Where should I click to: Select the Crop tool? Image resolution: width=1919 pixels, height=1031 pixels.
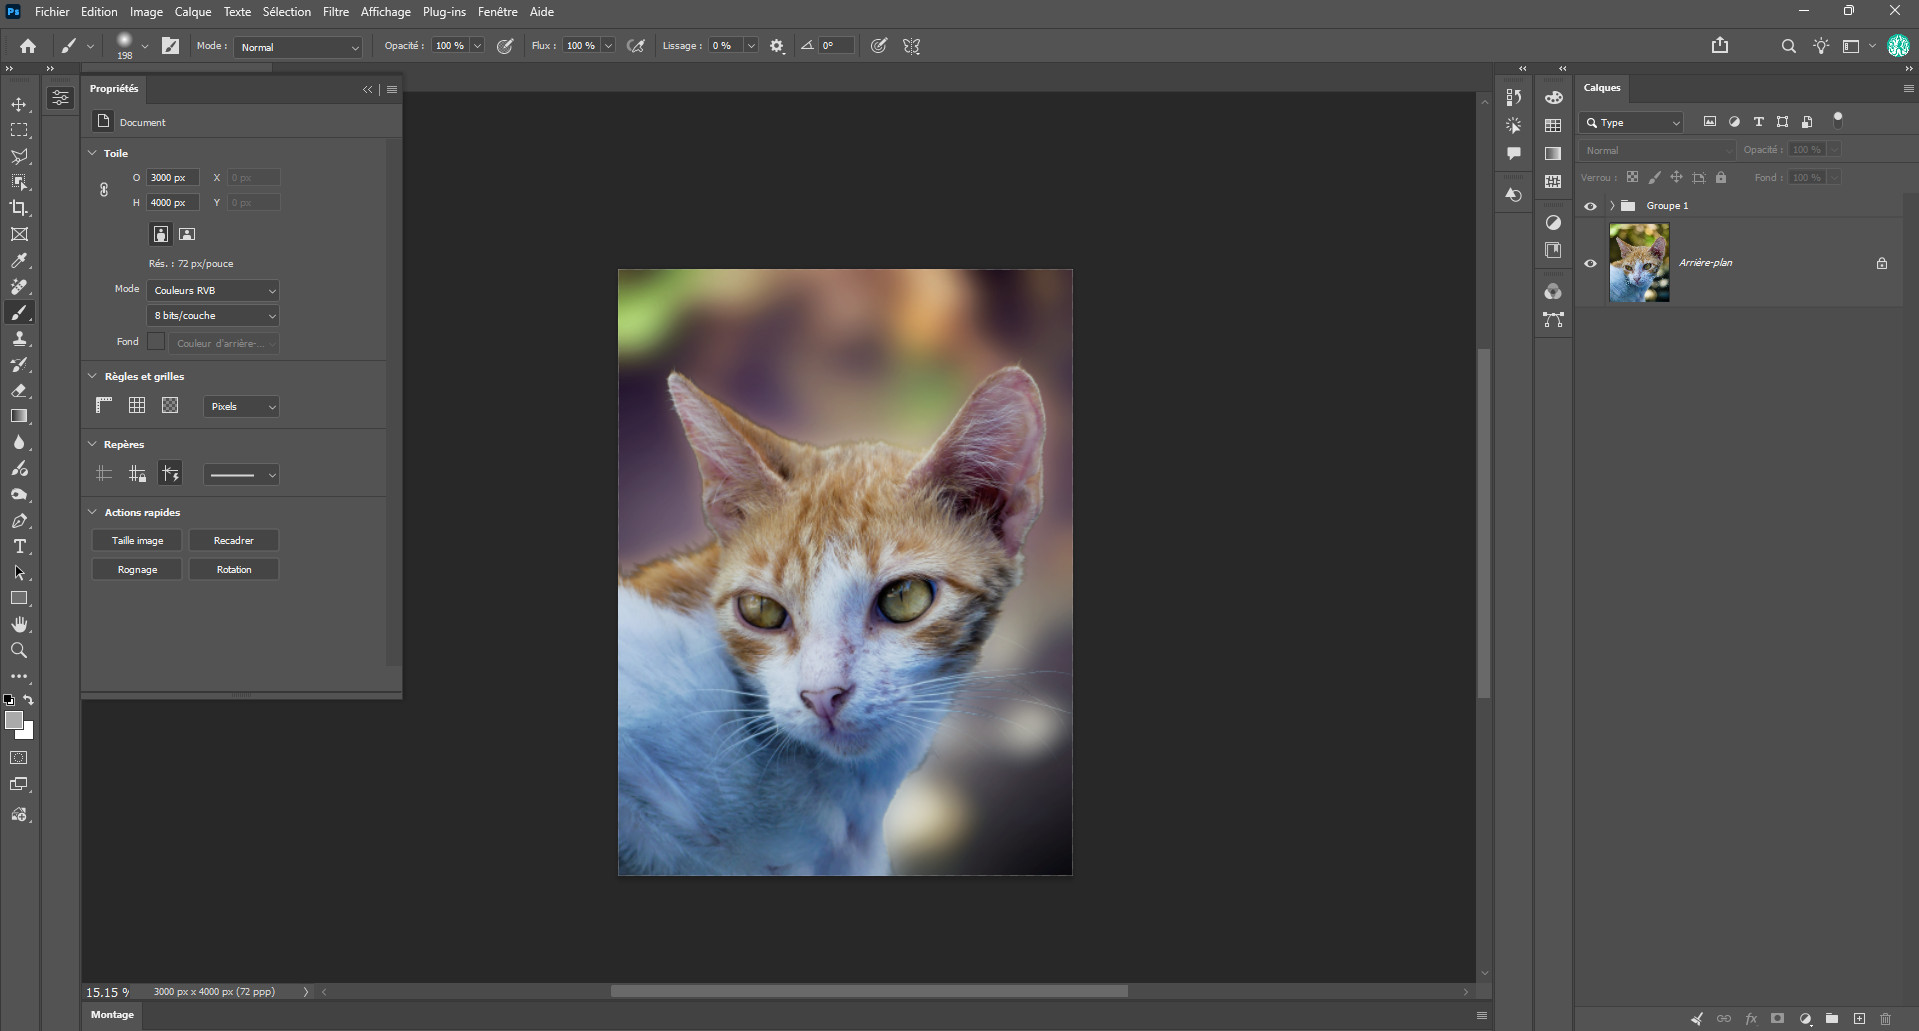19,208
